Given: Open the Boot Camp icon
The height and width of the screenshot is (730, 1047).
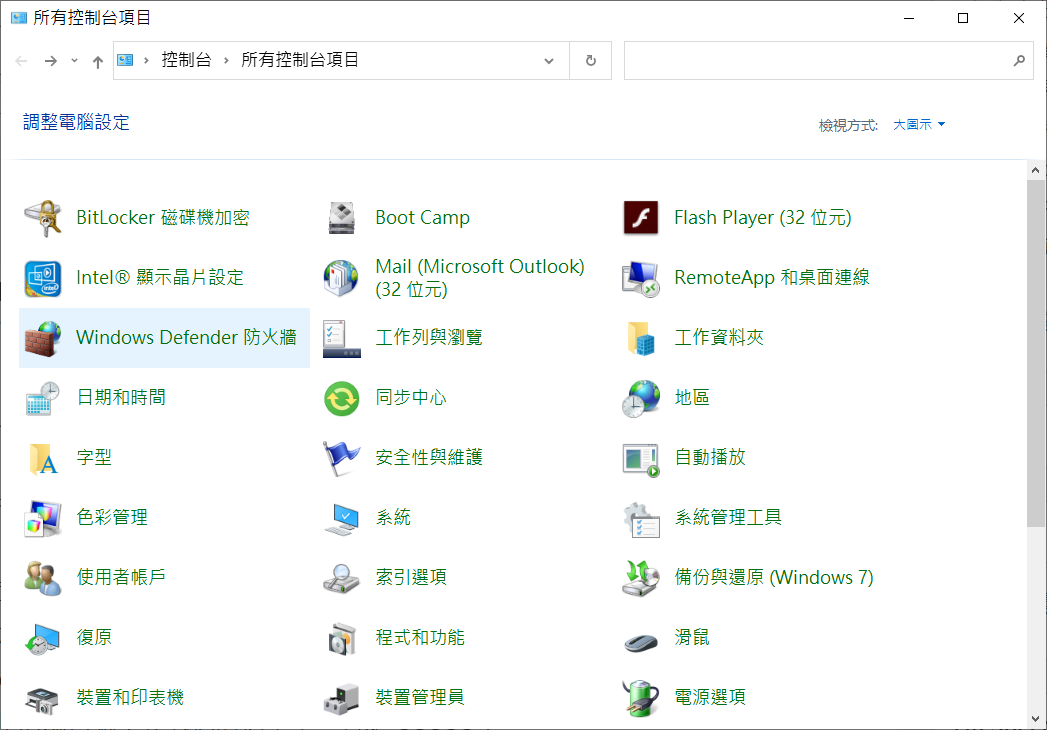Looking at the screenshot, I should pos(342,218).
